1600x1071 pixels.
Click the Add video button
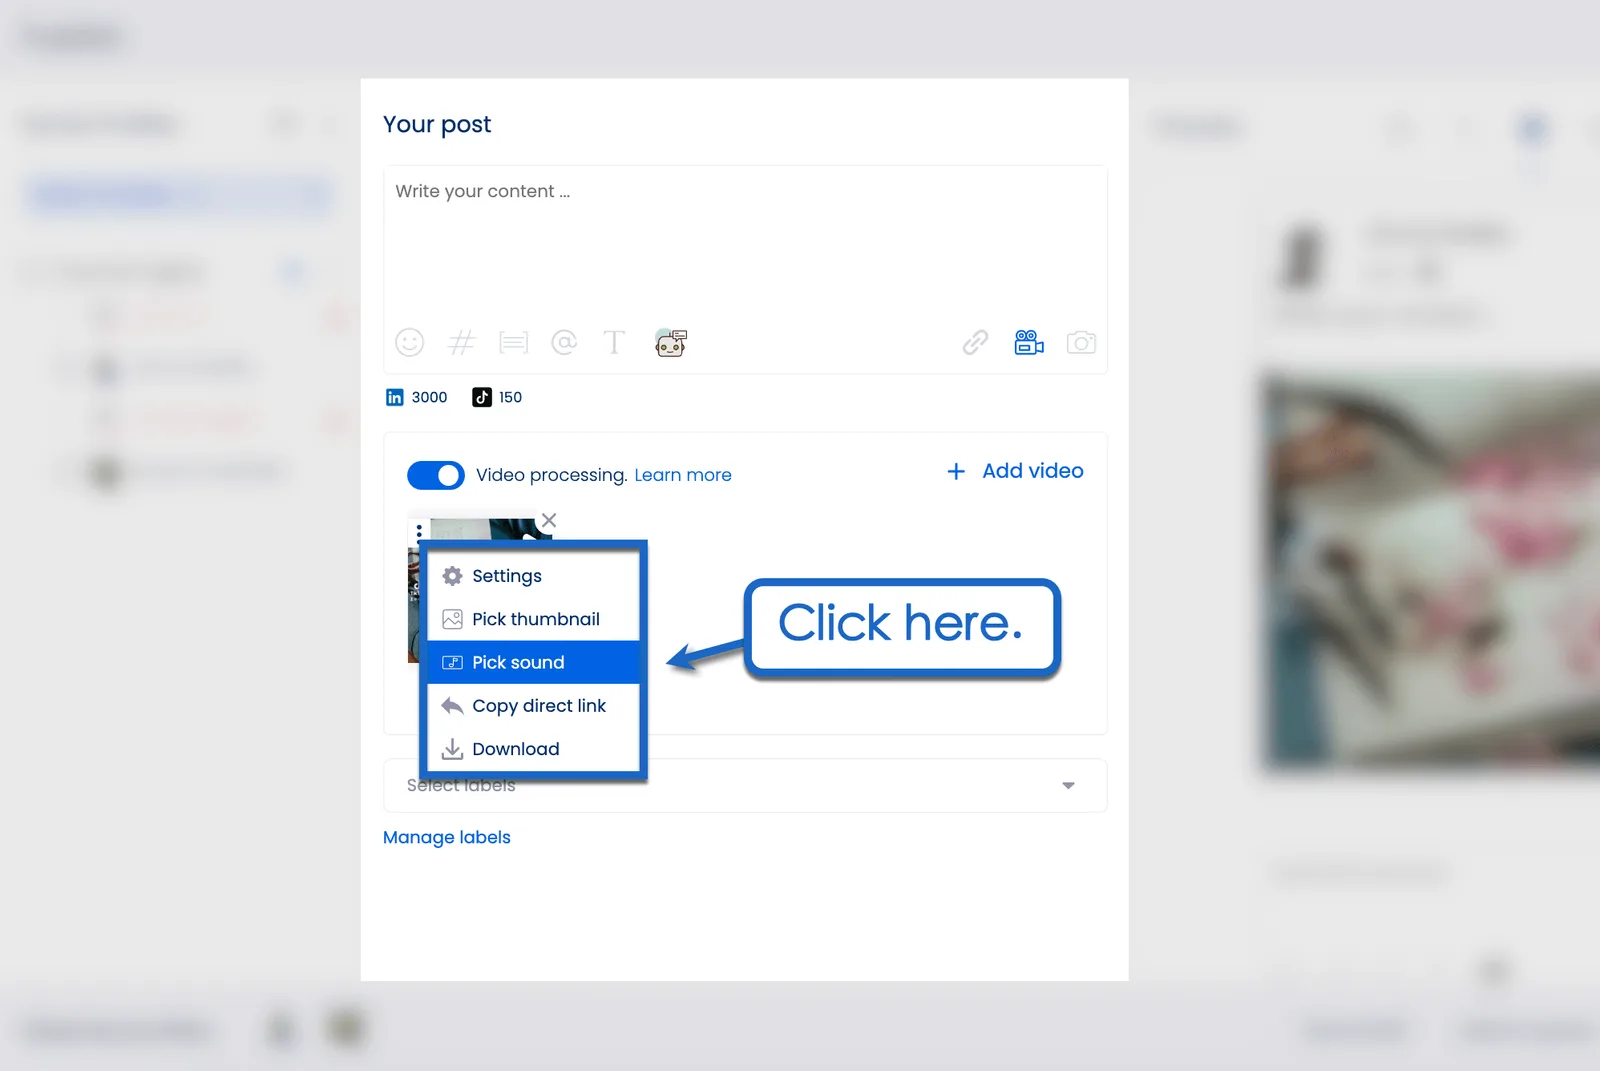click(1015, 471)
